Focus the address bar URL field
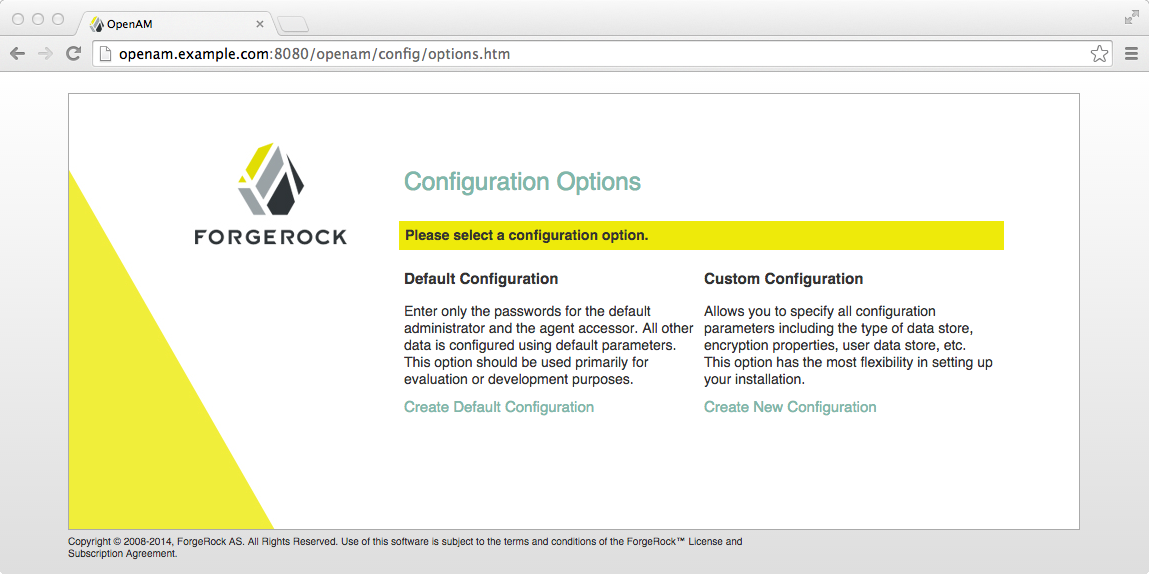The height and width of the screenshot is (574, 1149). pyautogui.click(x=600, y=54)
